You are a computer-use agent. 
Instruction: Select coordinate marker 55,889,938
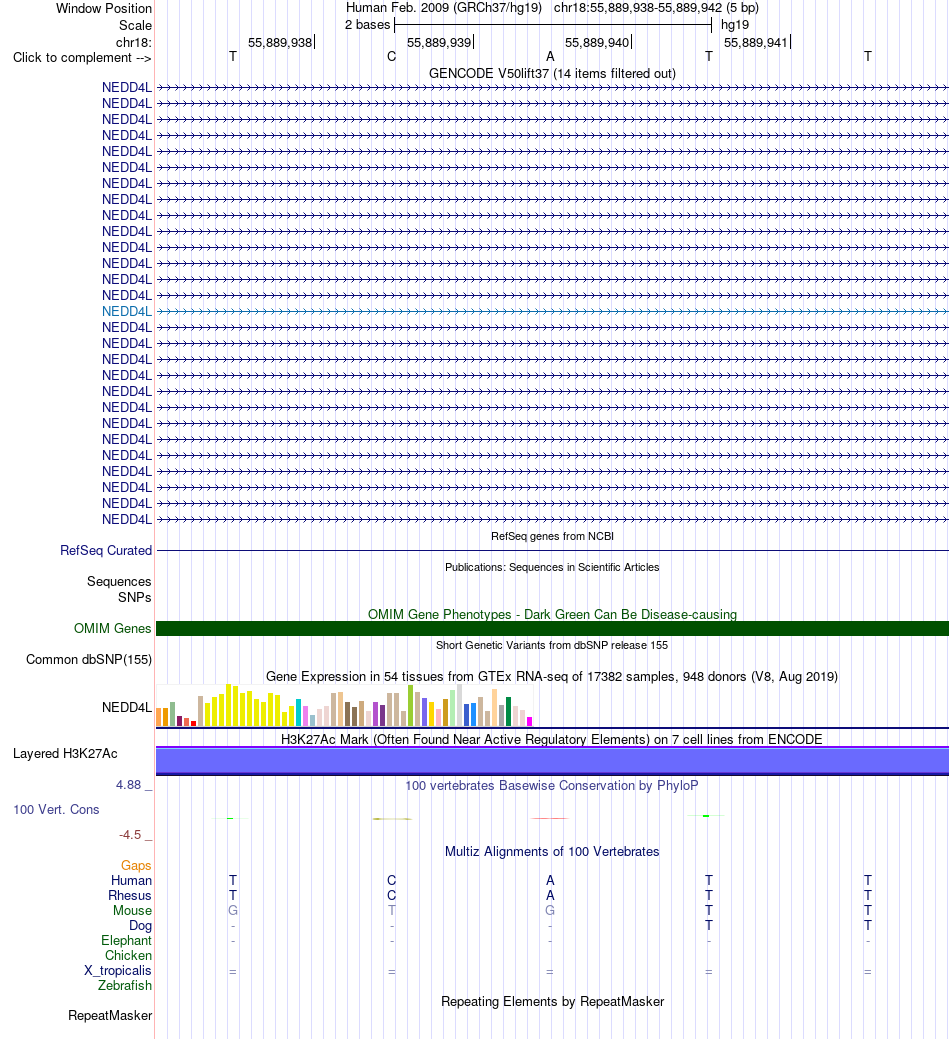click(280, 42)
